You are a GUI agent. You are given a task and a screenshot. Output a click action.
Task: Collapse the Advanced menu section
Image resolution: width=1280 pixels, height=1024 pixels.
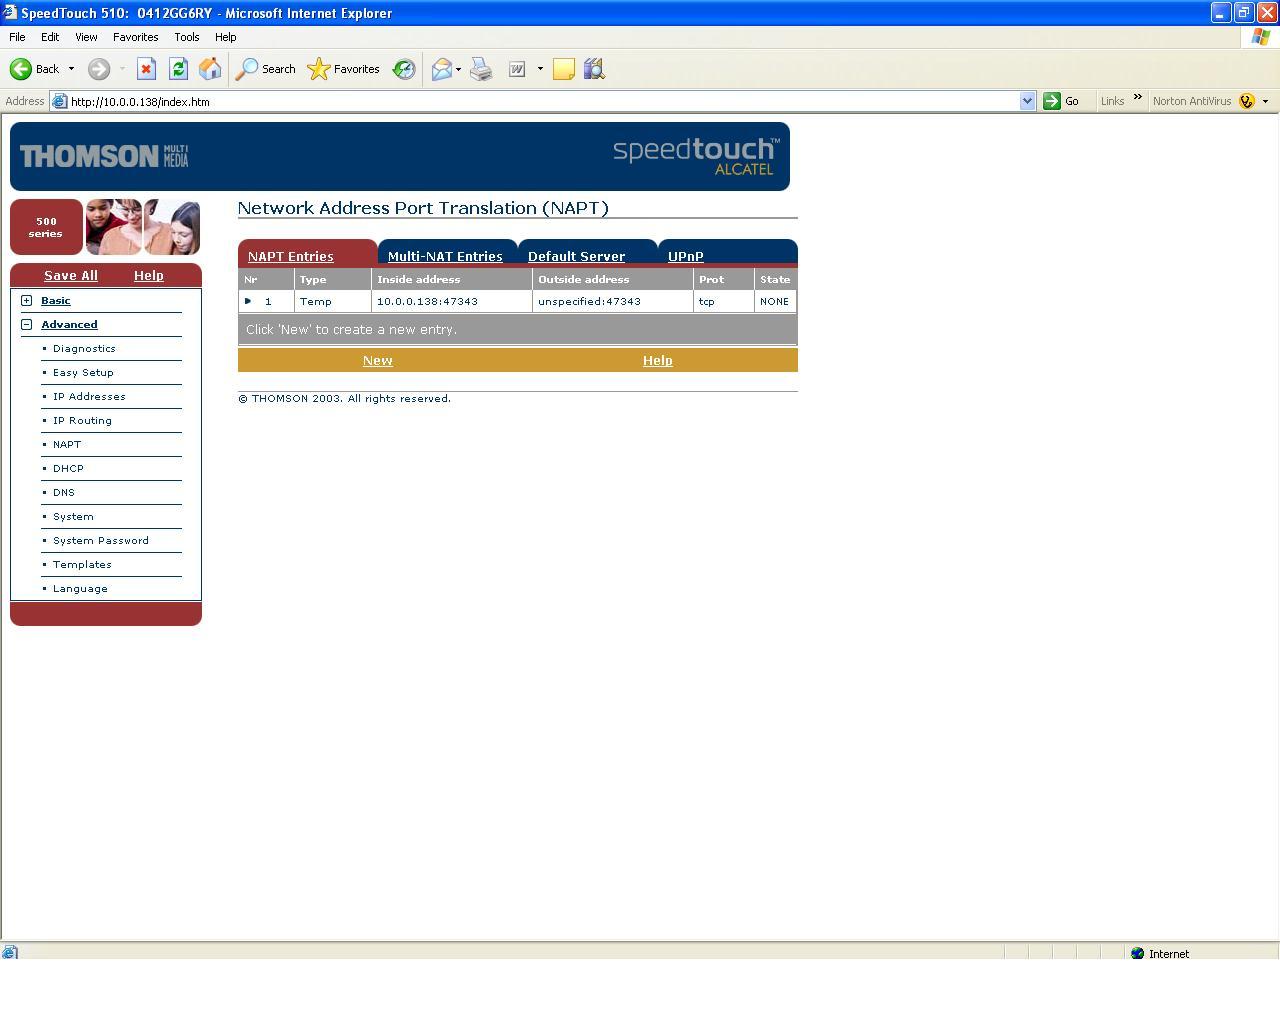click(x=27, y=324)
